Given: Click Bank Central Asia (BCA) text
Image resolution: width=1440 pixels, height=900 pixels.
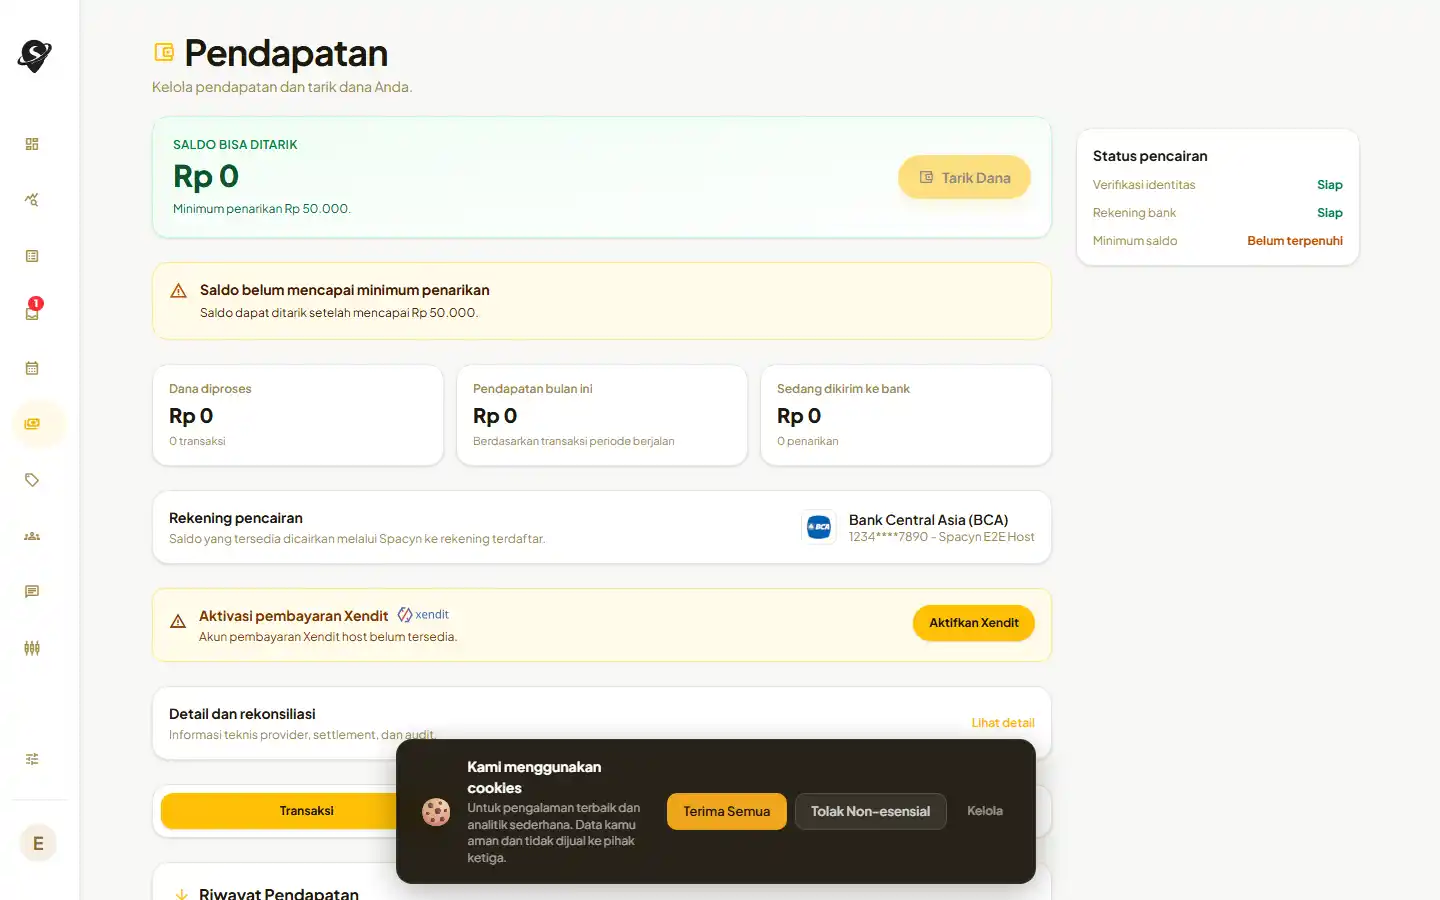Looking at the screenshot, I should click(928, 520).
